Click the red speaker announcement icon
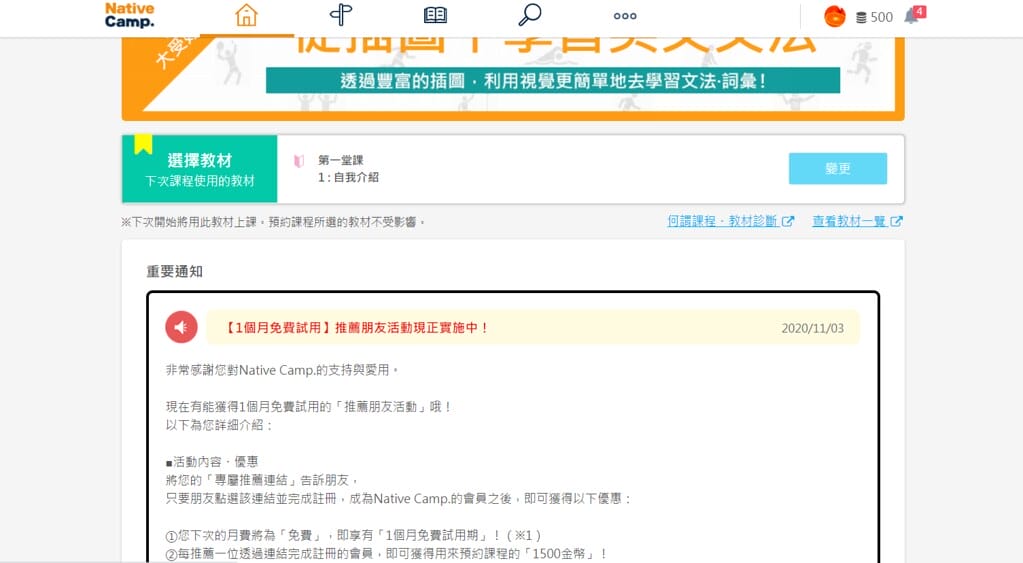This screenshot has height=563, width=1023. 181,327
